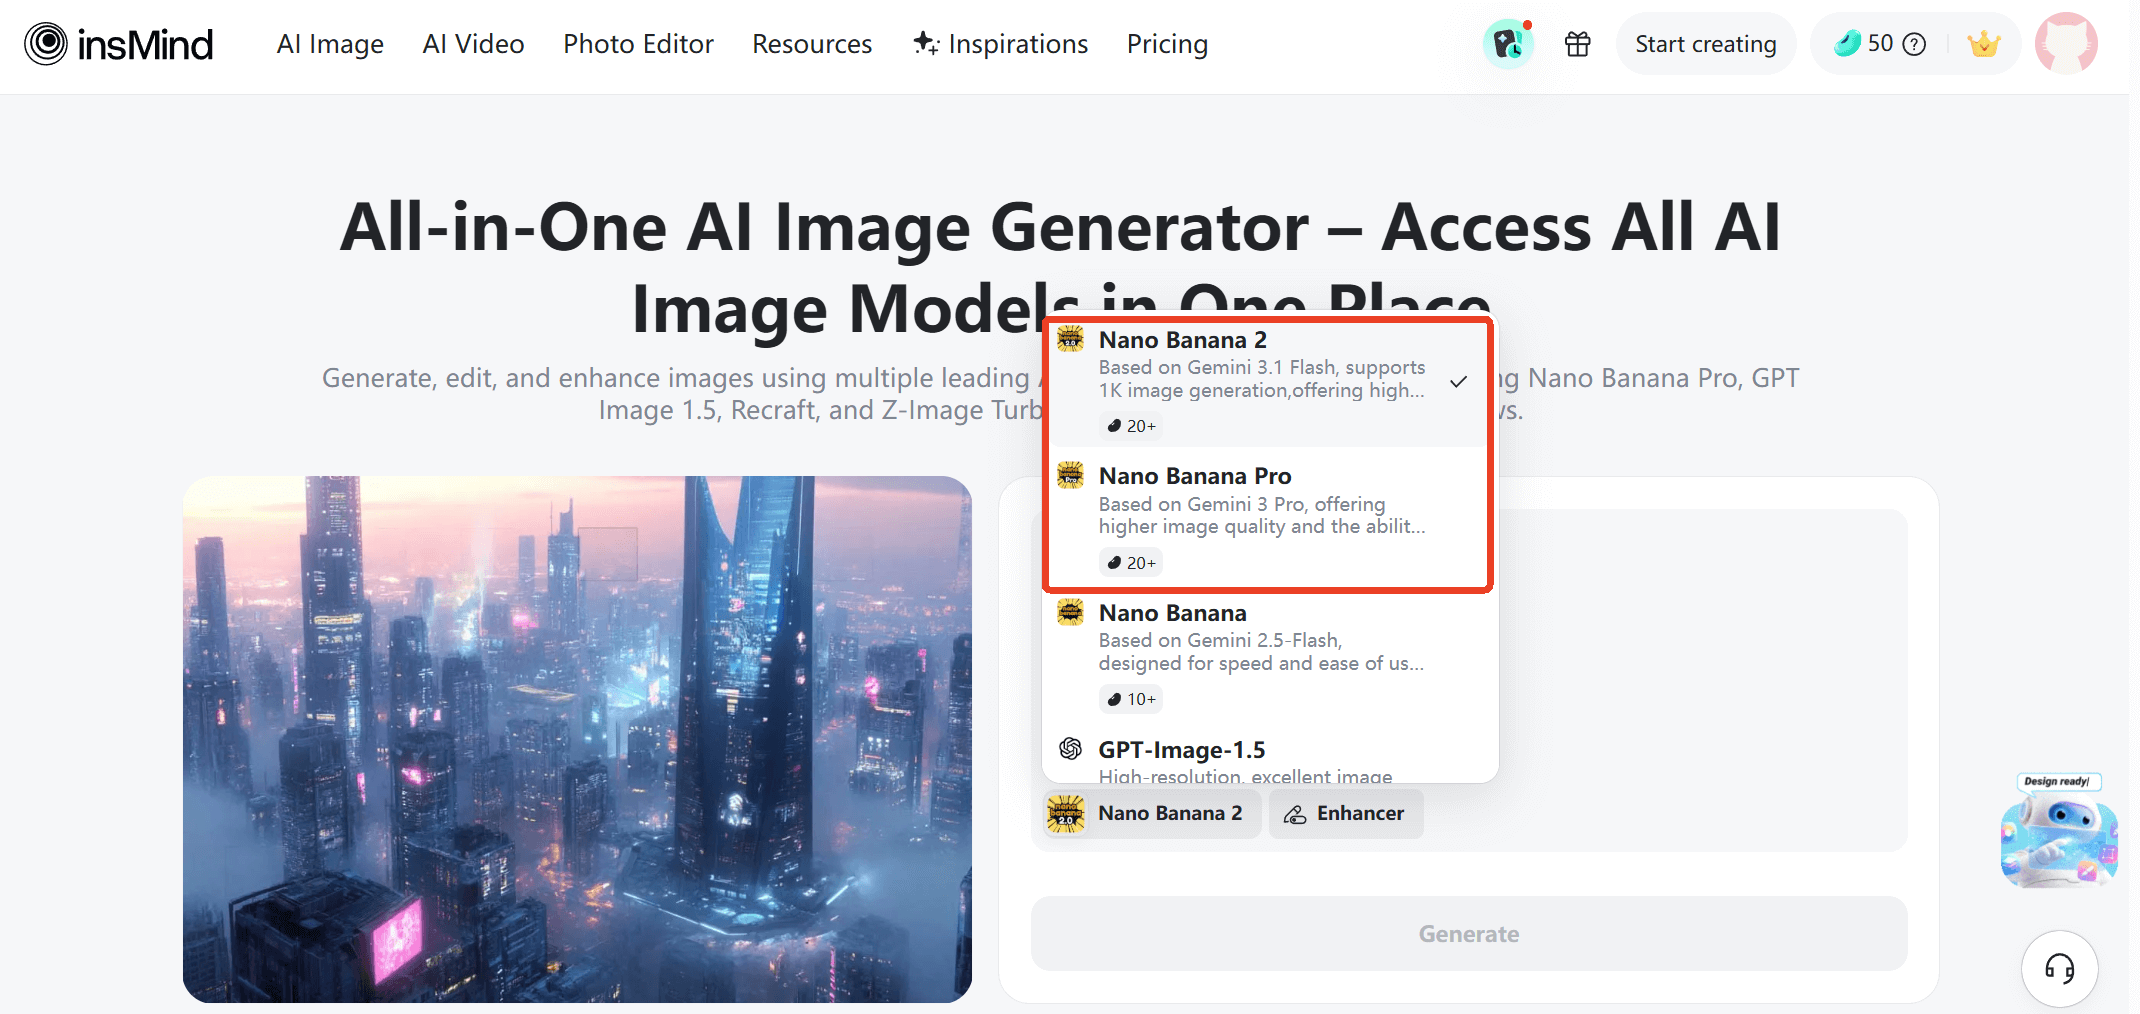
Task: Switch to the Photo Editor section
Action: (638, 43)
